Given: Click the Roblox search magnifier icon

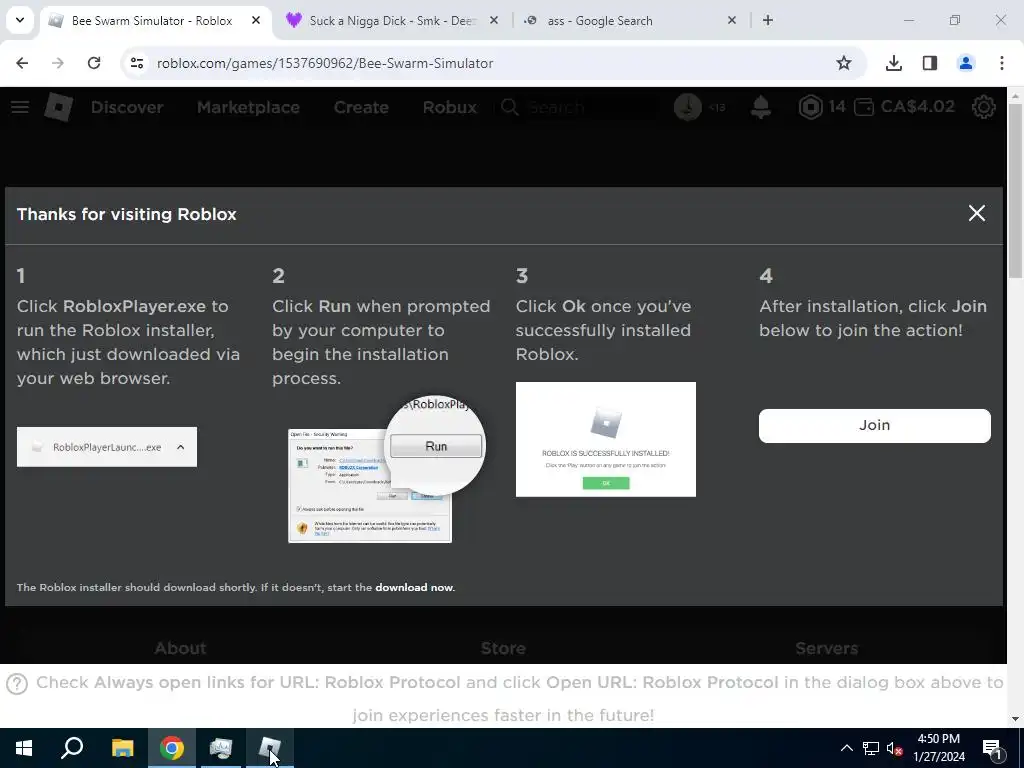Looking at the screenshot, I should (510, 107).
